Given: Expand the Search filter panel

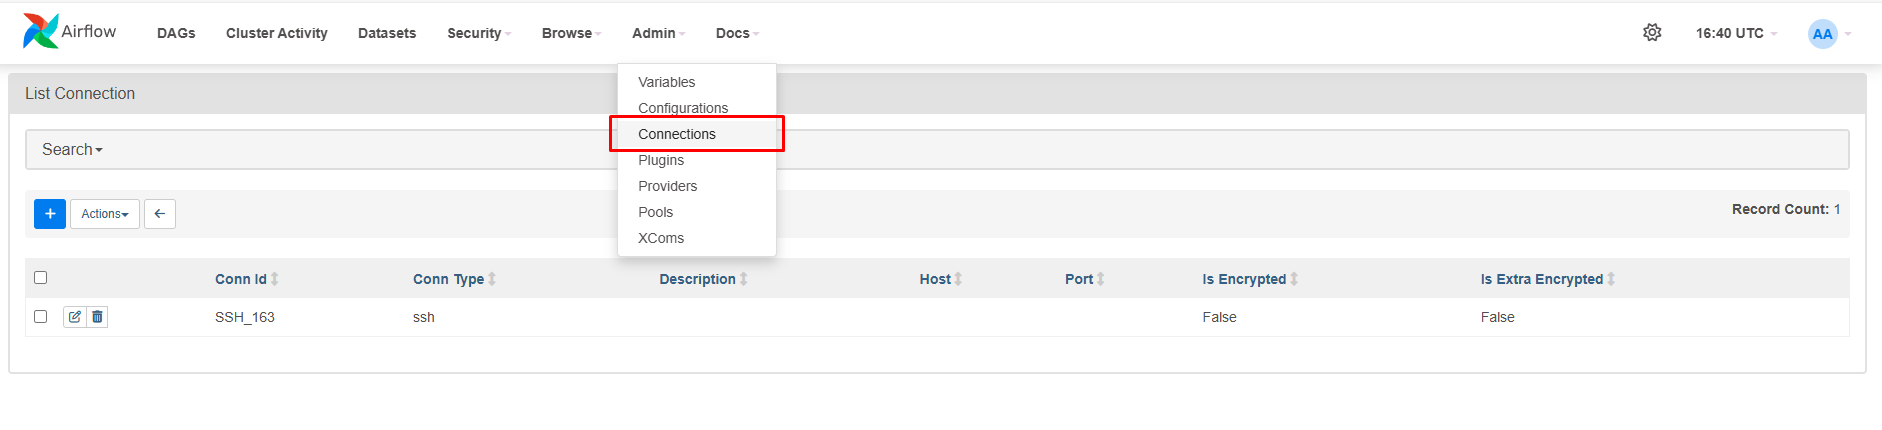Looking at the screenshot, I should [72, 149].
